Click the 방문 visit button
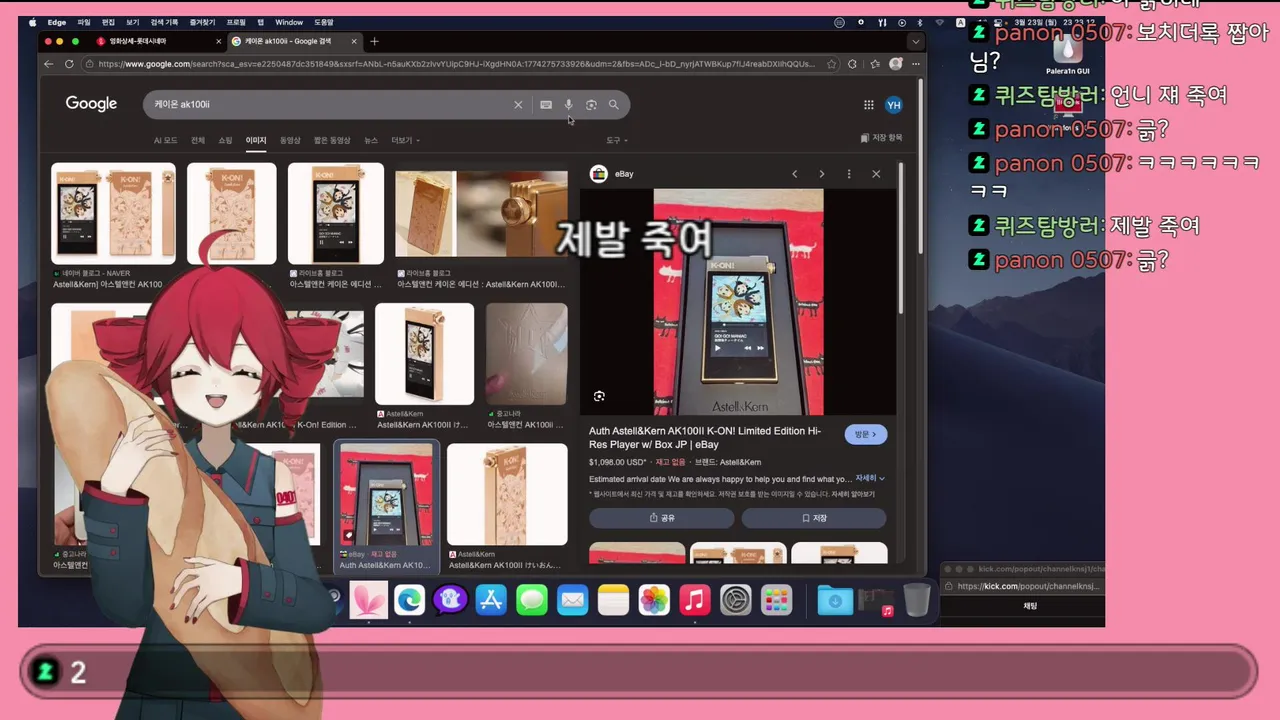Image resolution: width=1280 pixels, height=720 pixels. coord(866,434)
